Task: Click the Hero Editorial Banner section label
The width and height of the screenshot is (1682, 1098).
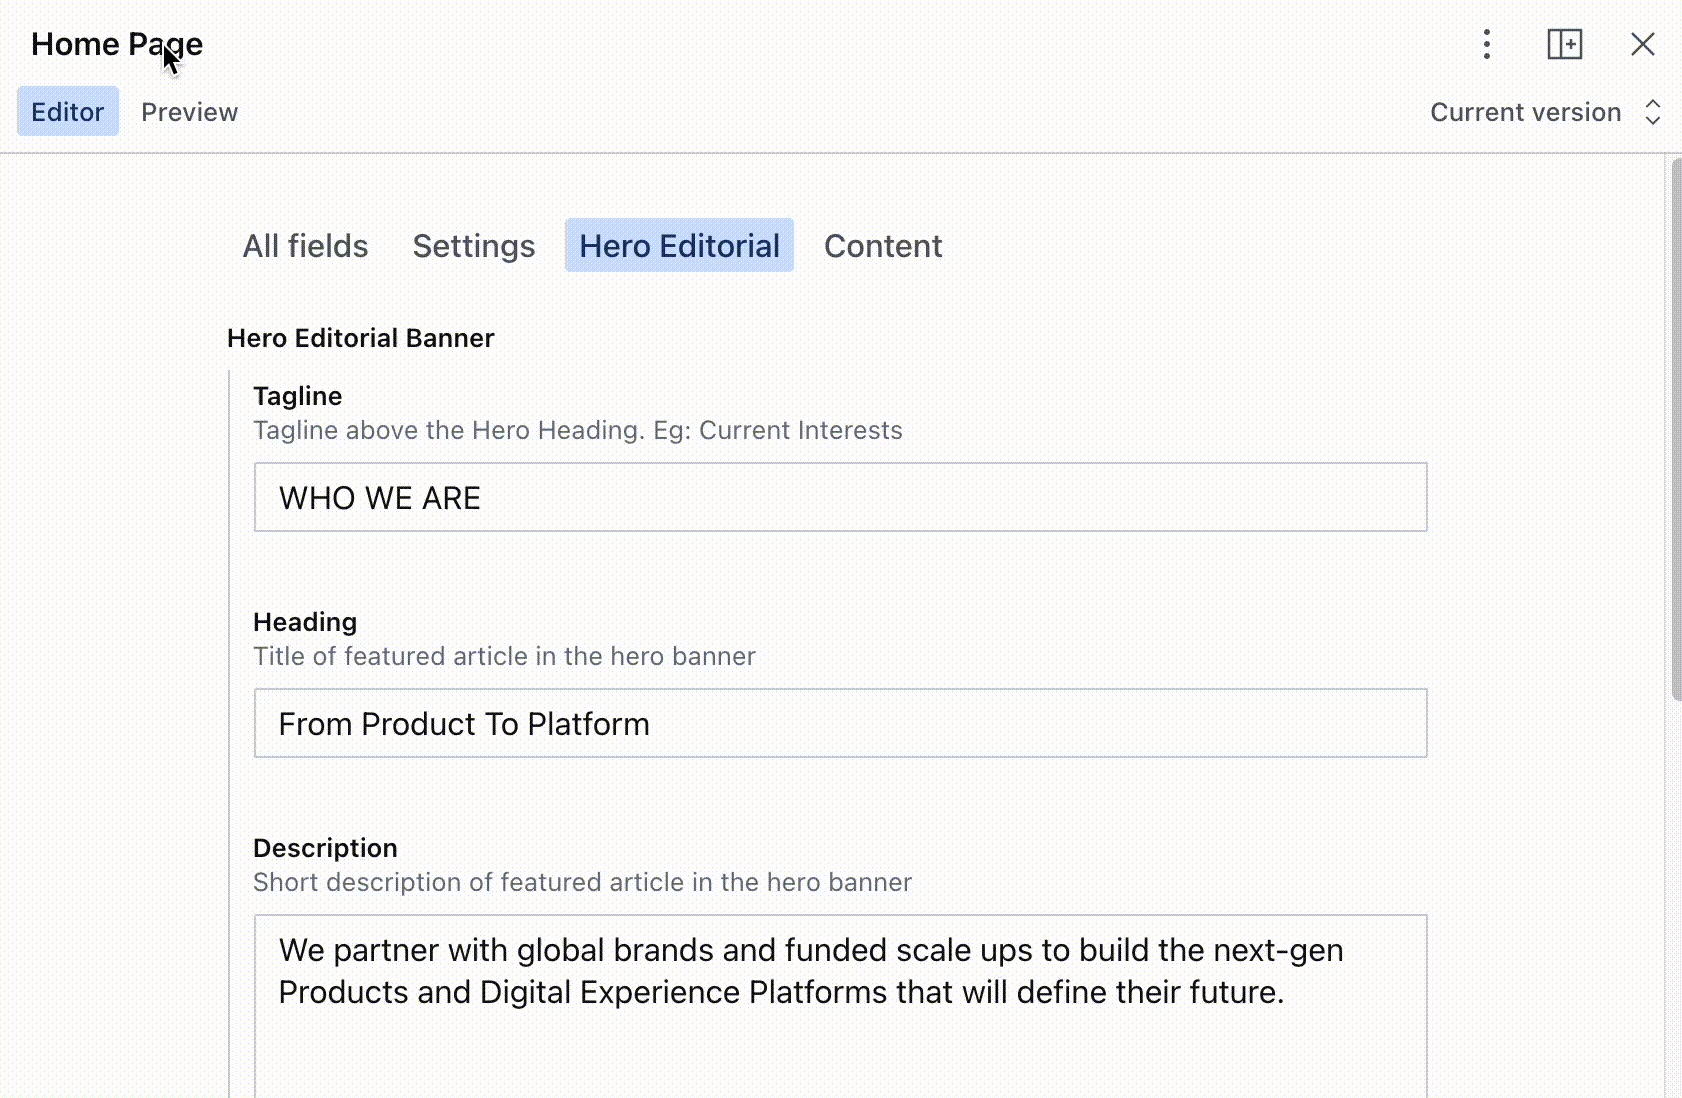Action: (x=360, y=338)
